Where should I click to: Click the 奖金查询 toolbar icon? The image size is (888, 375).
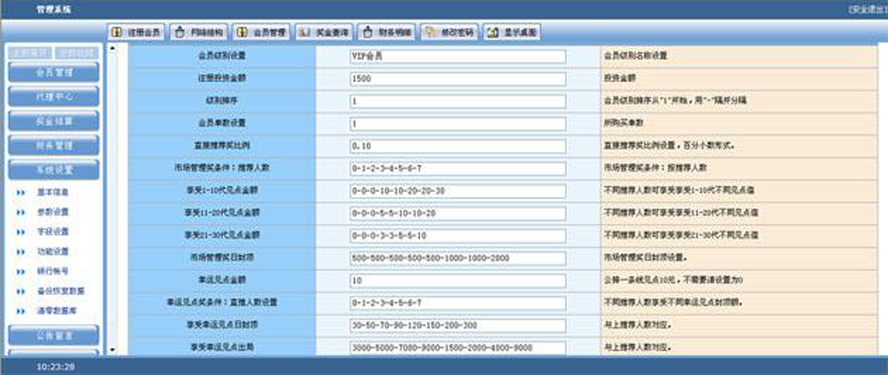coord(305,33)
